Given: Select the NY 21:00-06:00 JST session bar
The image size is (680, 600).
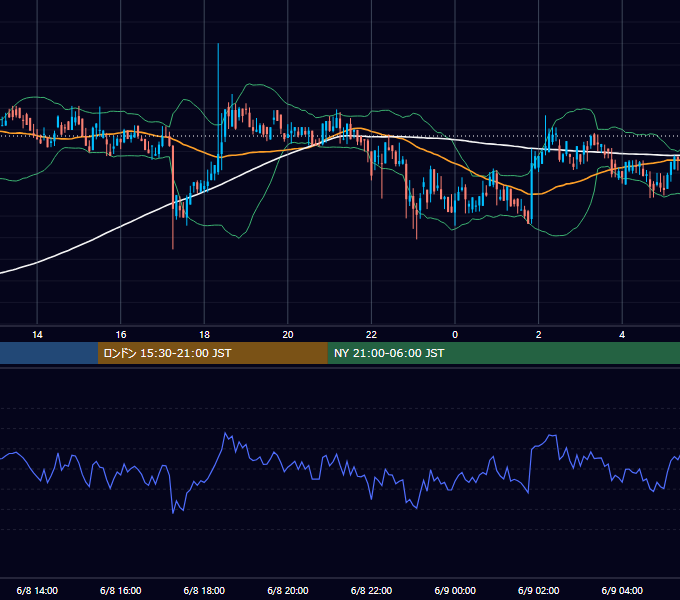Looking at the screenshot, I should pyautogui.click(x=503, y=353).
